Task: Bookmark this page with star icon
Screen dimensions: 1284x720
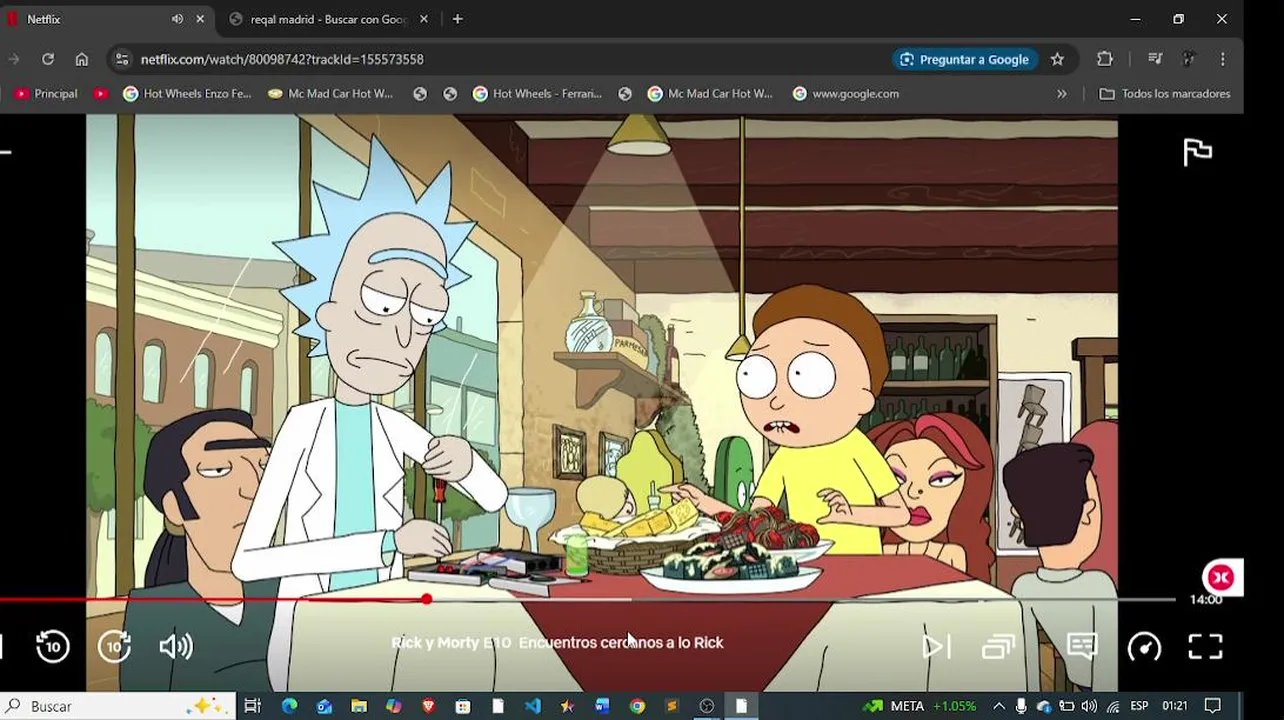Action: tap(1057, 59)
